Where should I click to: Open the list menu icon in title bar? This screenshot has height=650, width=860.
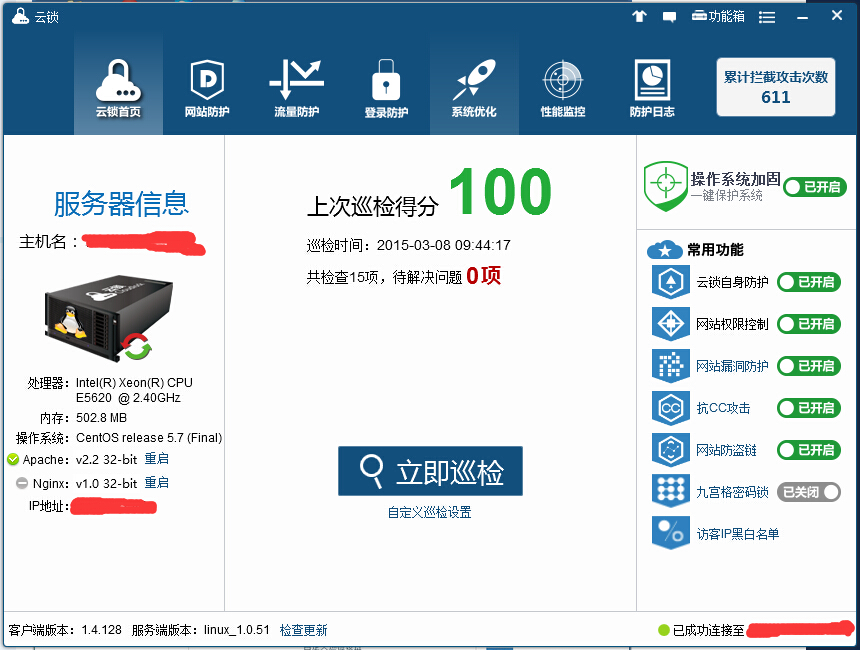pos(767,18)
